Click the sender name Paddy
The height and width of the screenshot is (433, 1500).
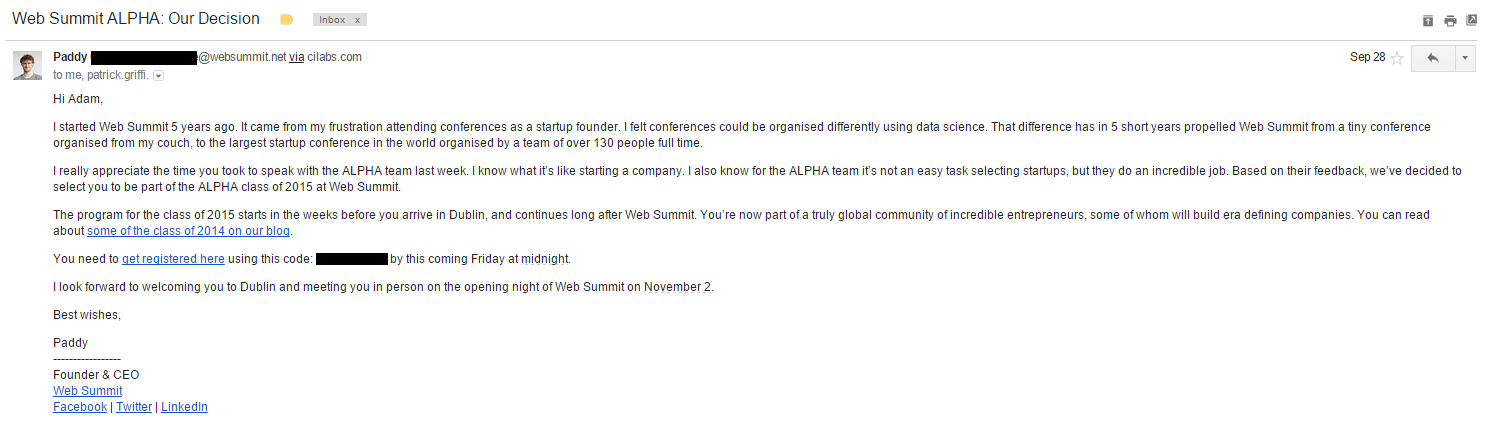[x=70, y=57]
